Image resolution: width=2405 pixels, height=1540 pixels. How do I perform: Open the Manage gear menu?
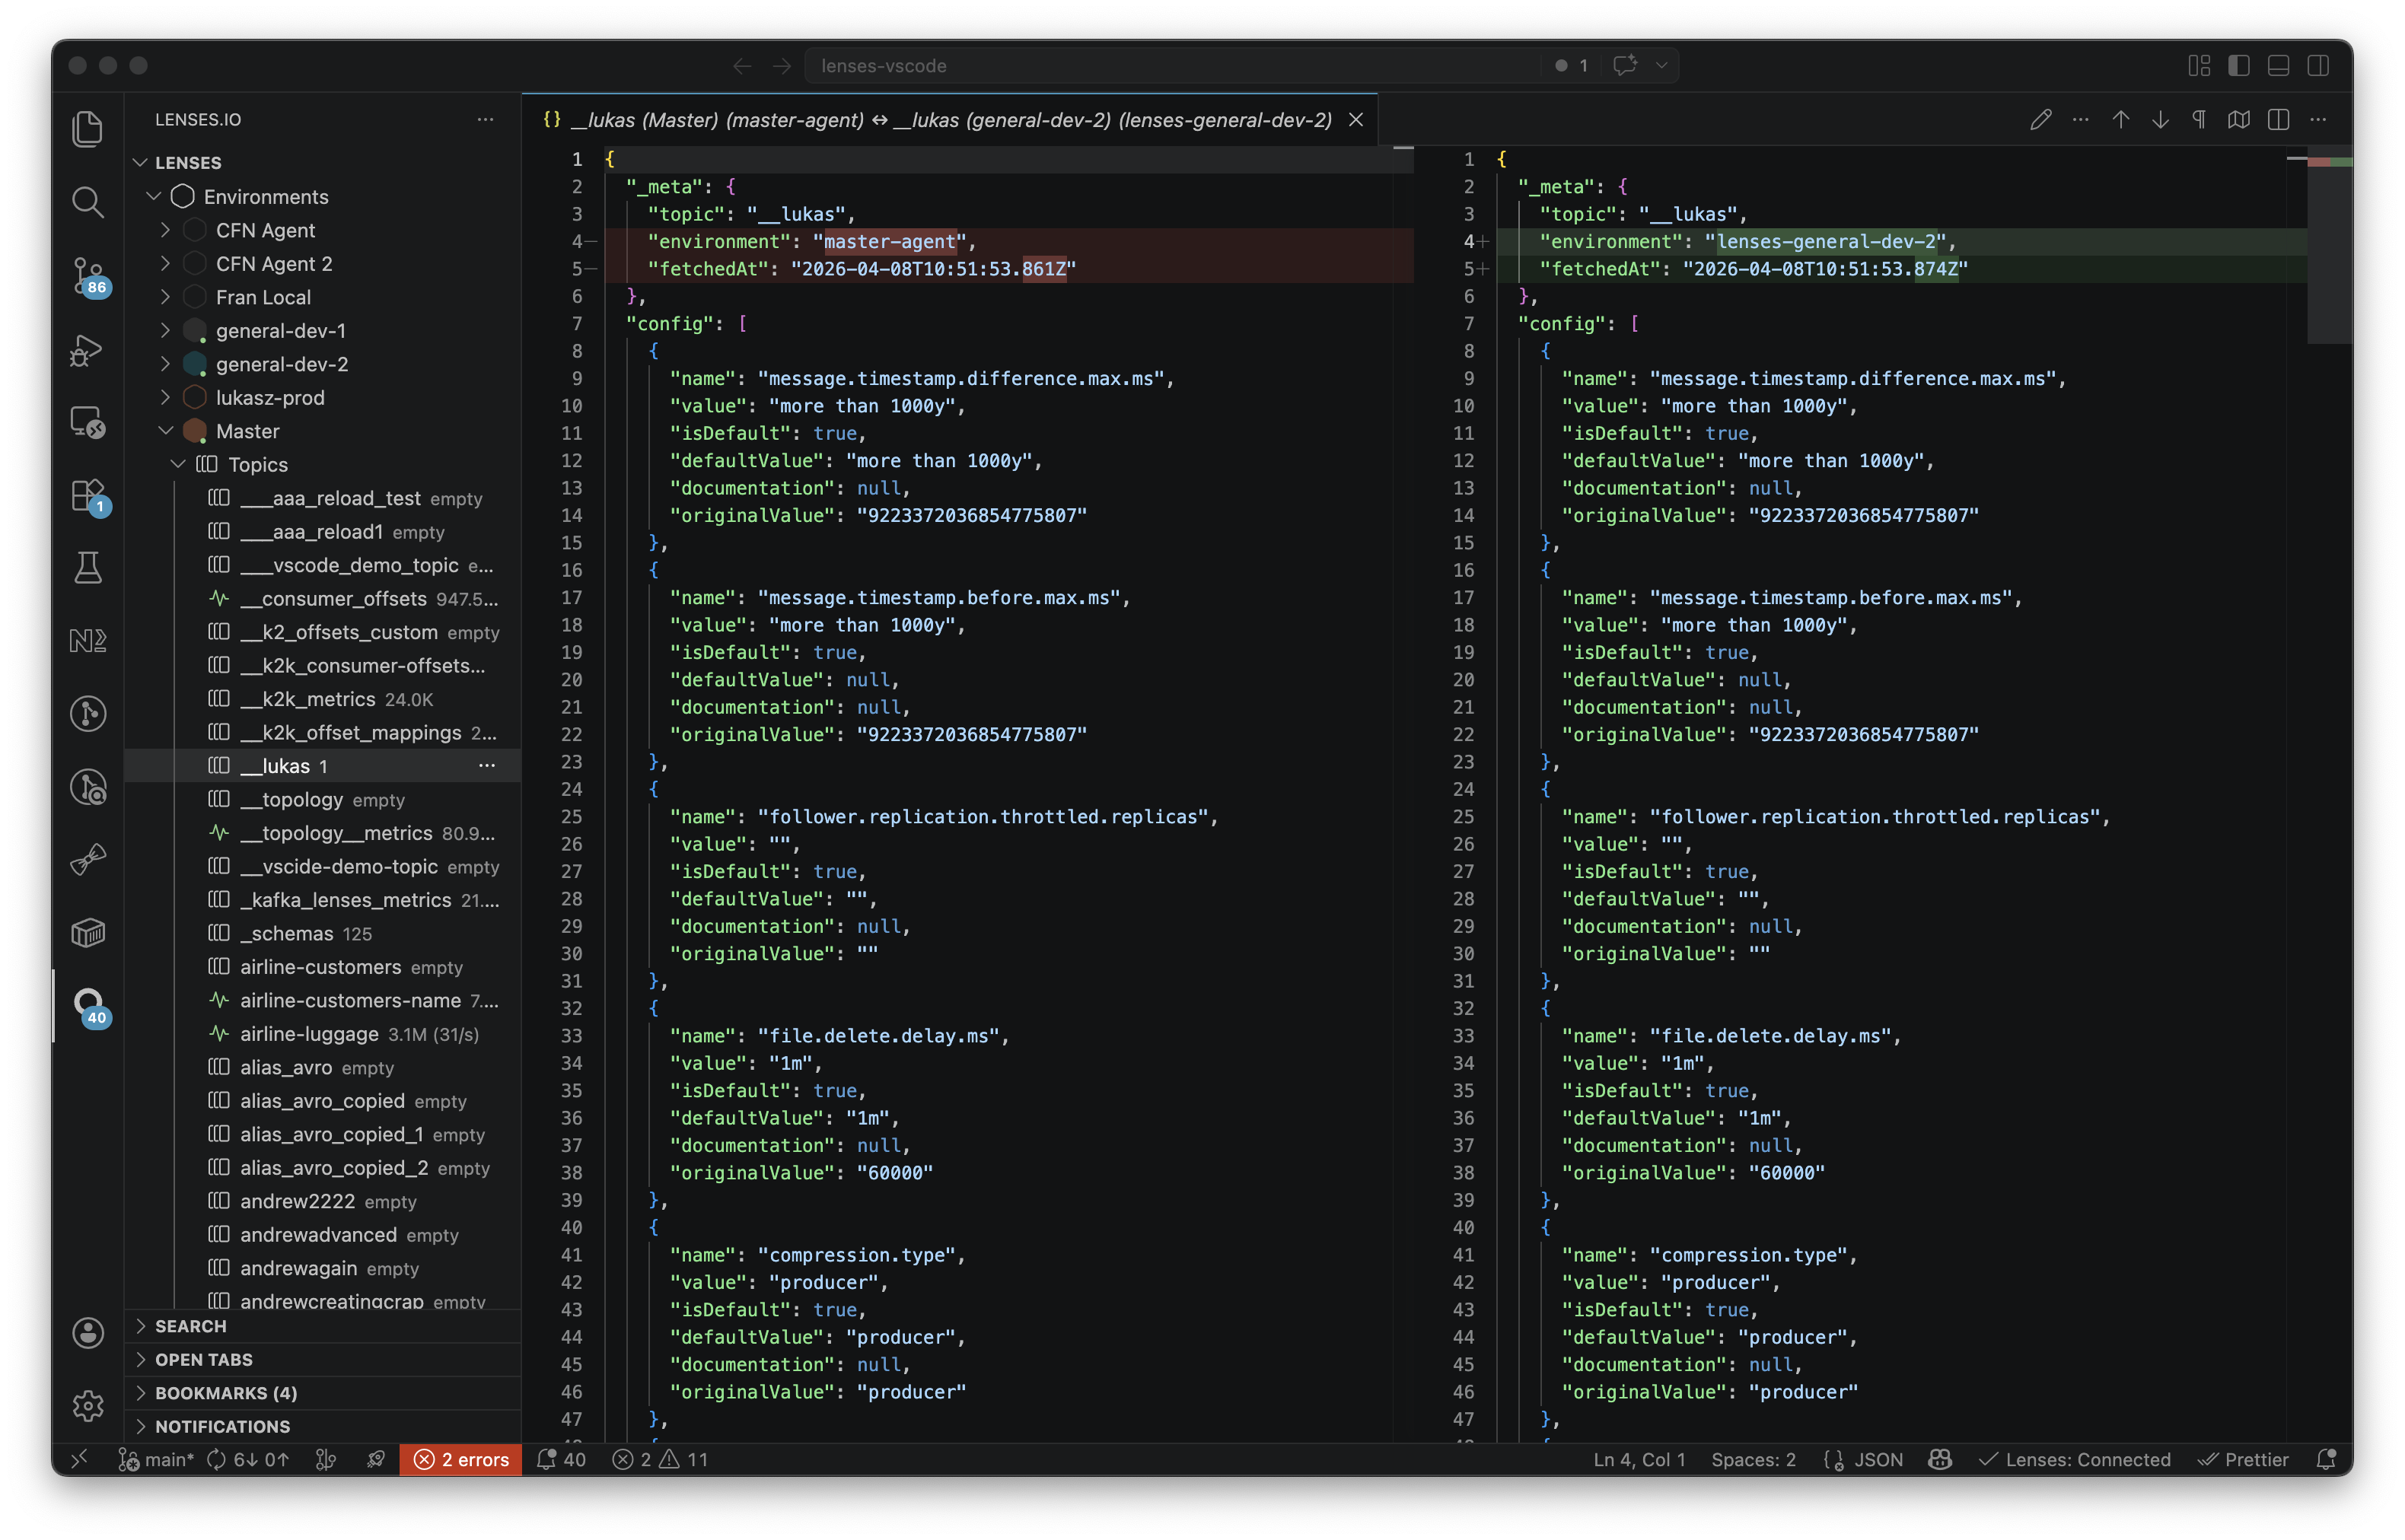pyautogui.click(x=88, y=1405)
